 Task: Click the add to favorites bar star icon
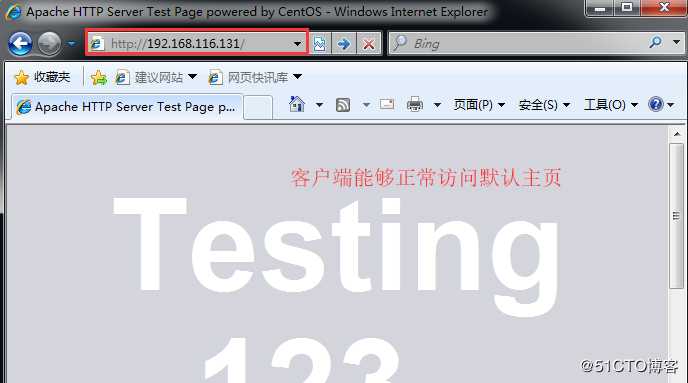click(x=98, y=78)
